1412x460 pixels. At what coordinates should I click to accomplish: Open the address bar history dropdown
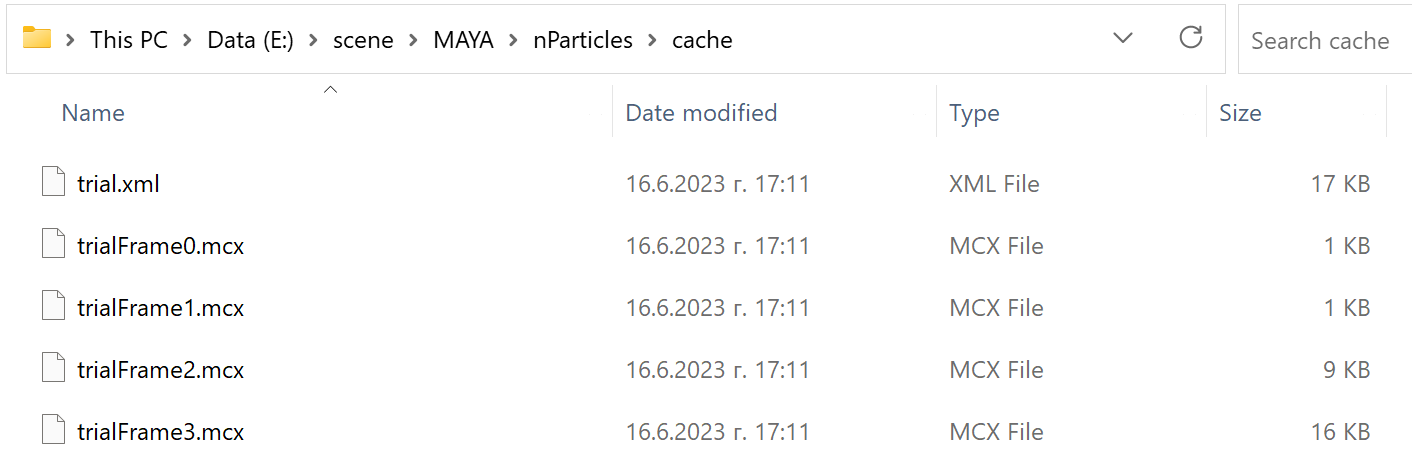tap(1123, 39)
